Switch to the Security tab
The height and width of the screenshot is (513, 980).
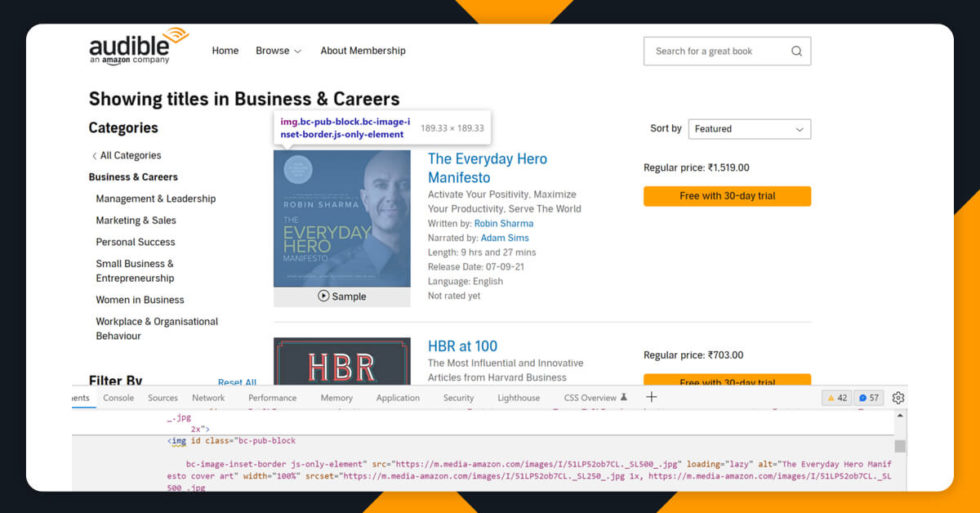point(458,398)
